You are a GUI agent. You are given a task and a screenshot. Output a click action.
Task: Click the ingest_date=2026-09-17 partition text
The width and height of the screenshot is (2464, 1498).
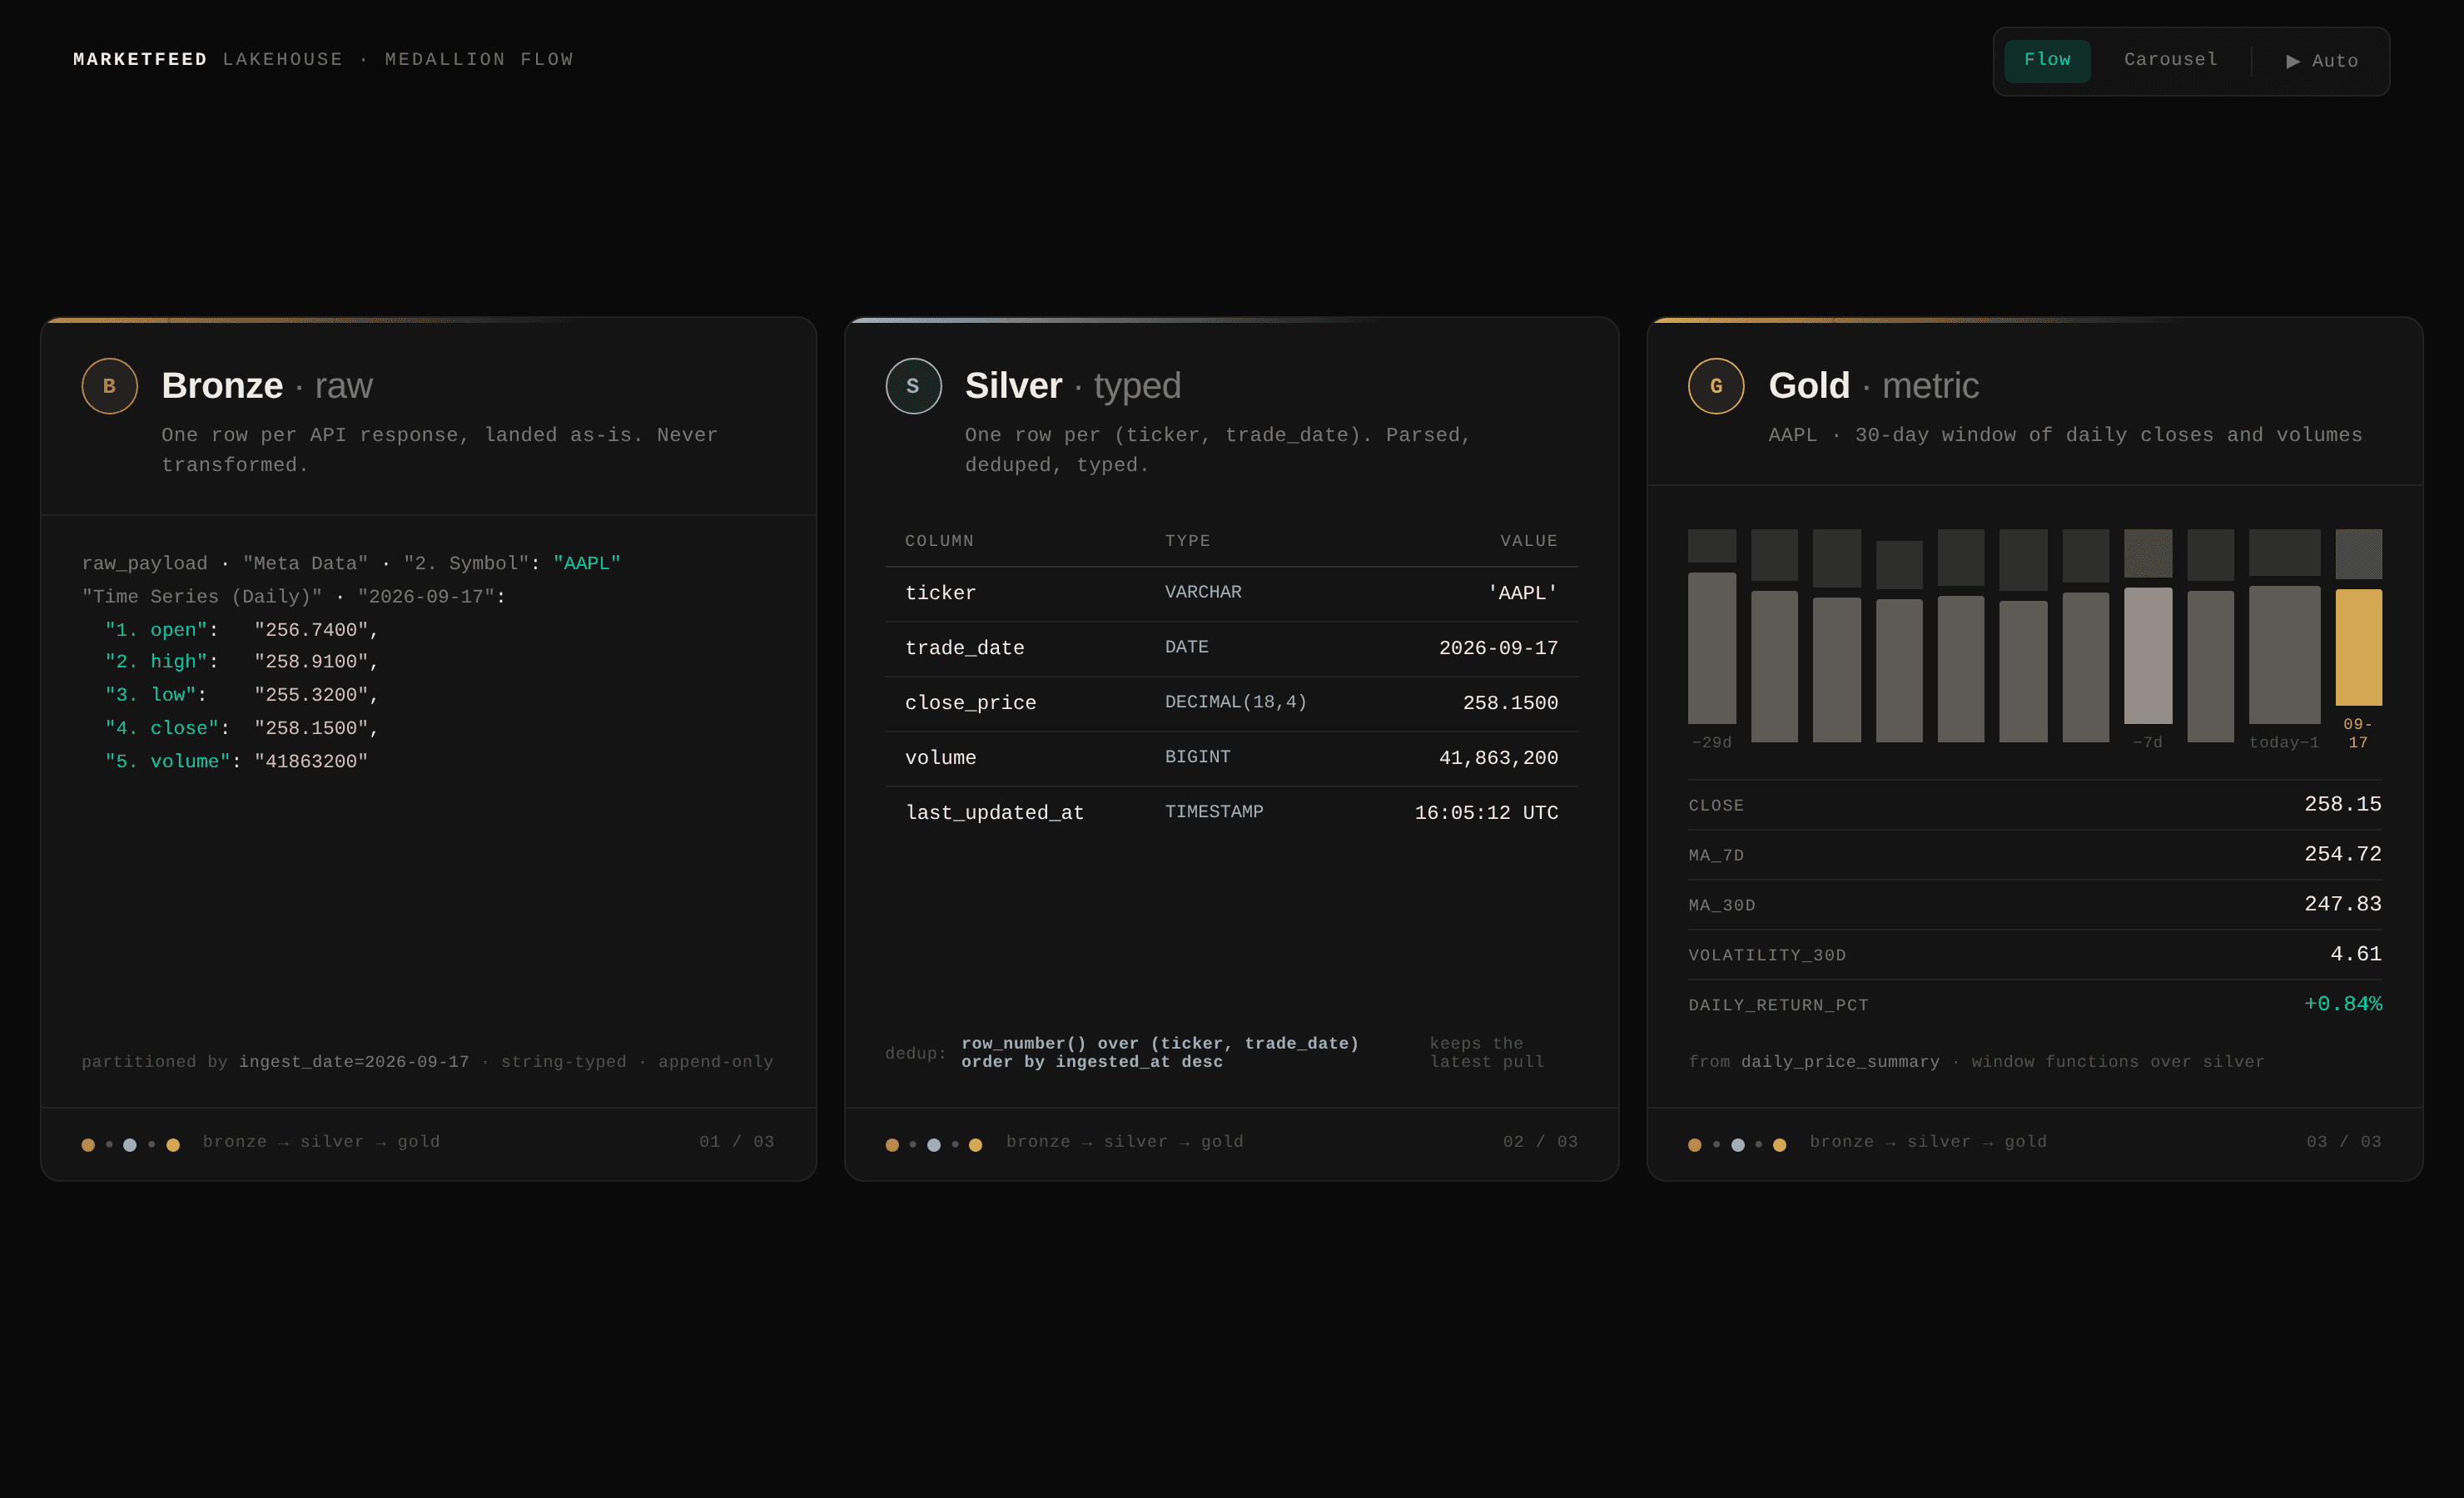click(354, 1062)
